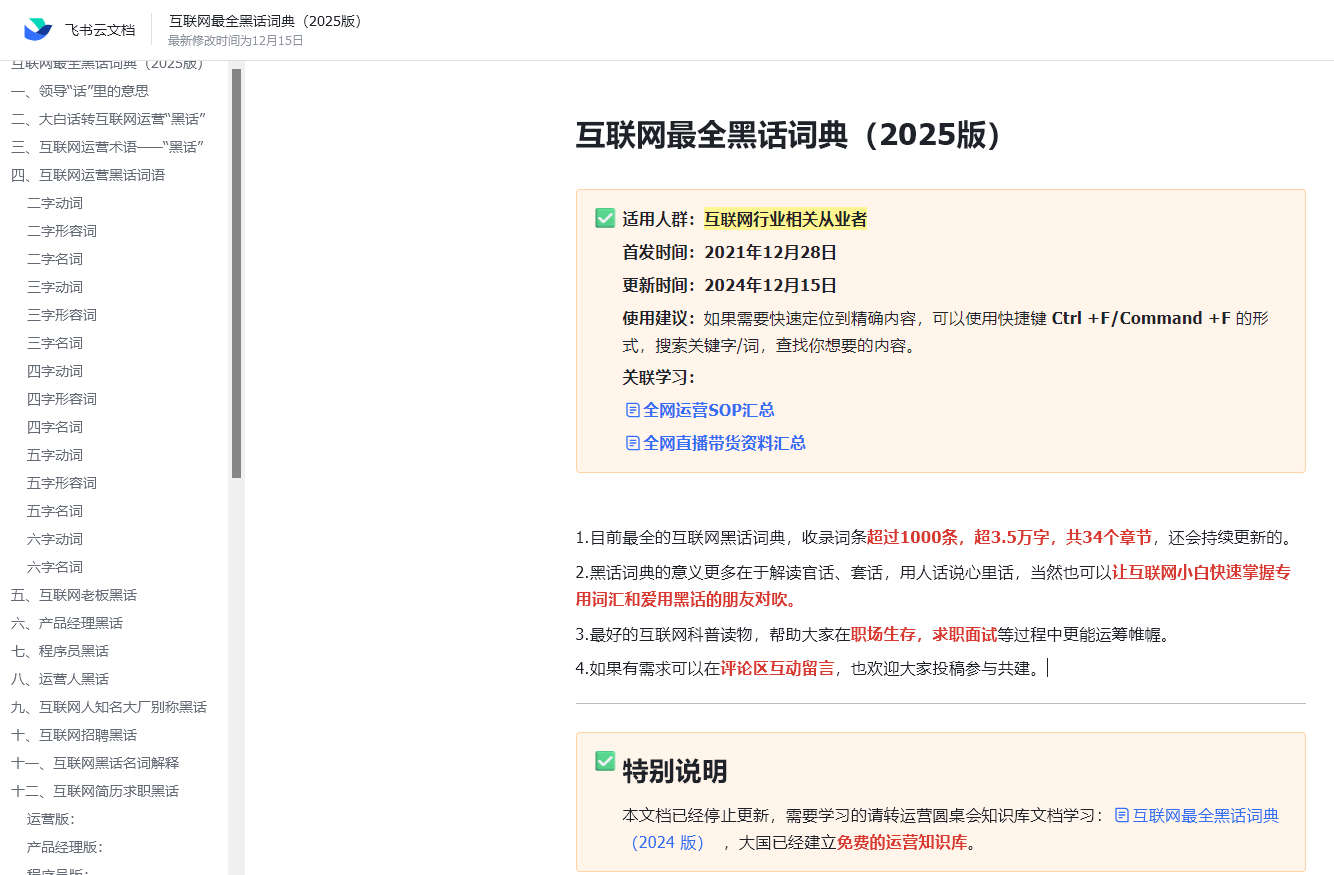Click the Feishu Docs logo icon
Image resolution: width=1334 pixels, height=875 pixels.
38,29
